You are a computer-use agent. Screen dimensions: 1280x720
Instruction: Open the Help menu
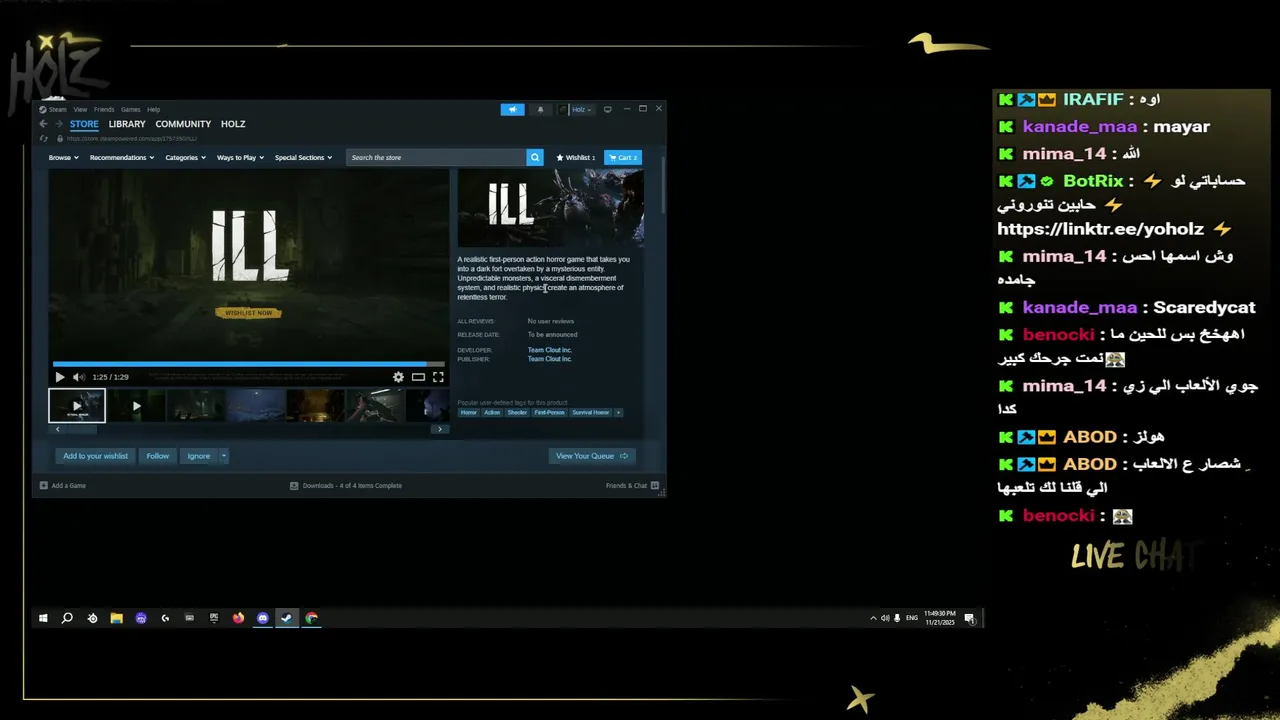pyautogui.click(x=154, y=109)
